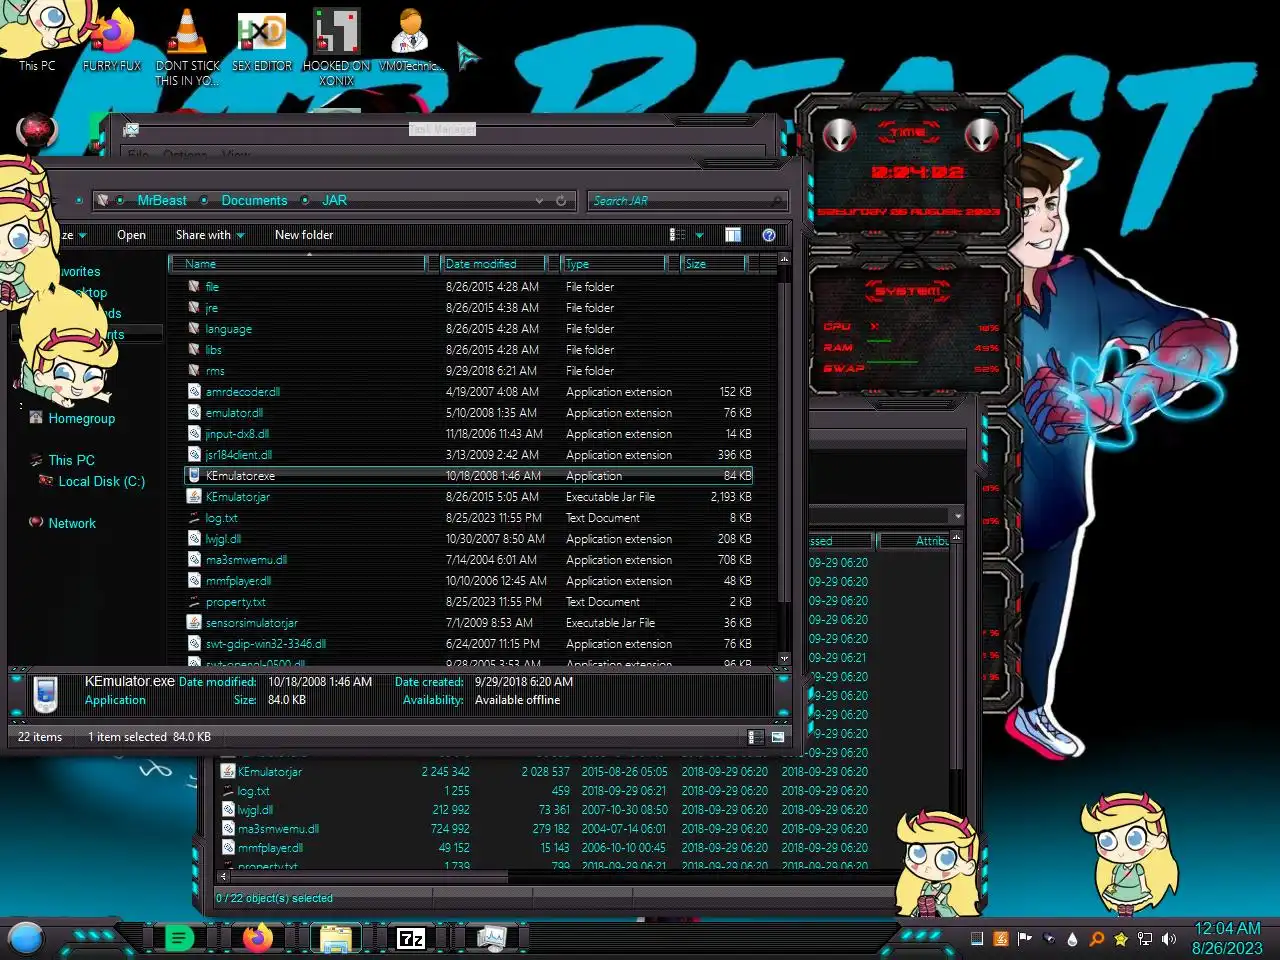1280x960 pixels.
Task: Select Homegroup in the navigation pane
Action: pyautogui.click(x=81, y=419)
